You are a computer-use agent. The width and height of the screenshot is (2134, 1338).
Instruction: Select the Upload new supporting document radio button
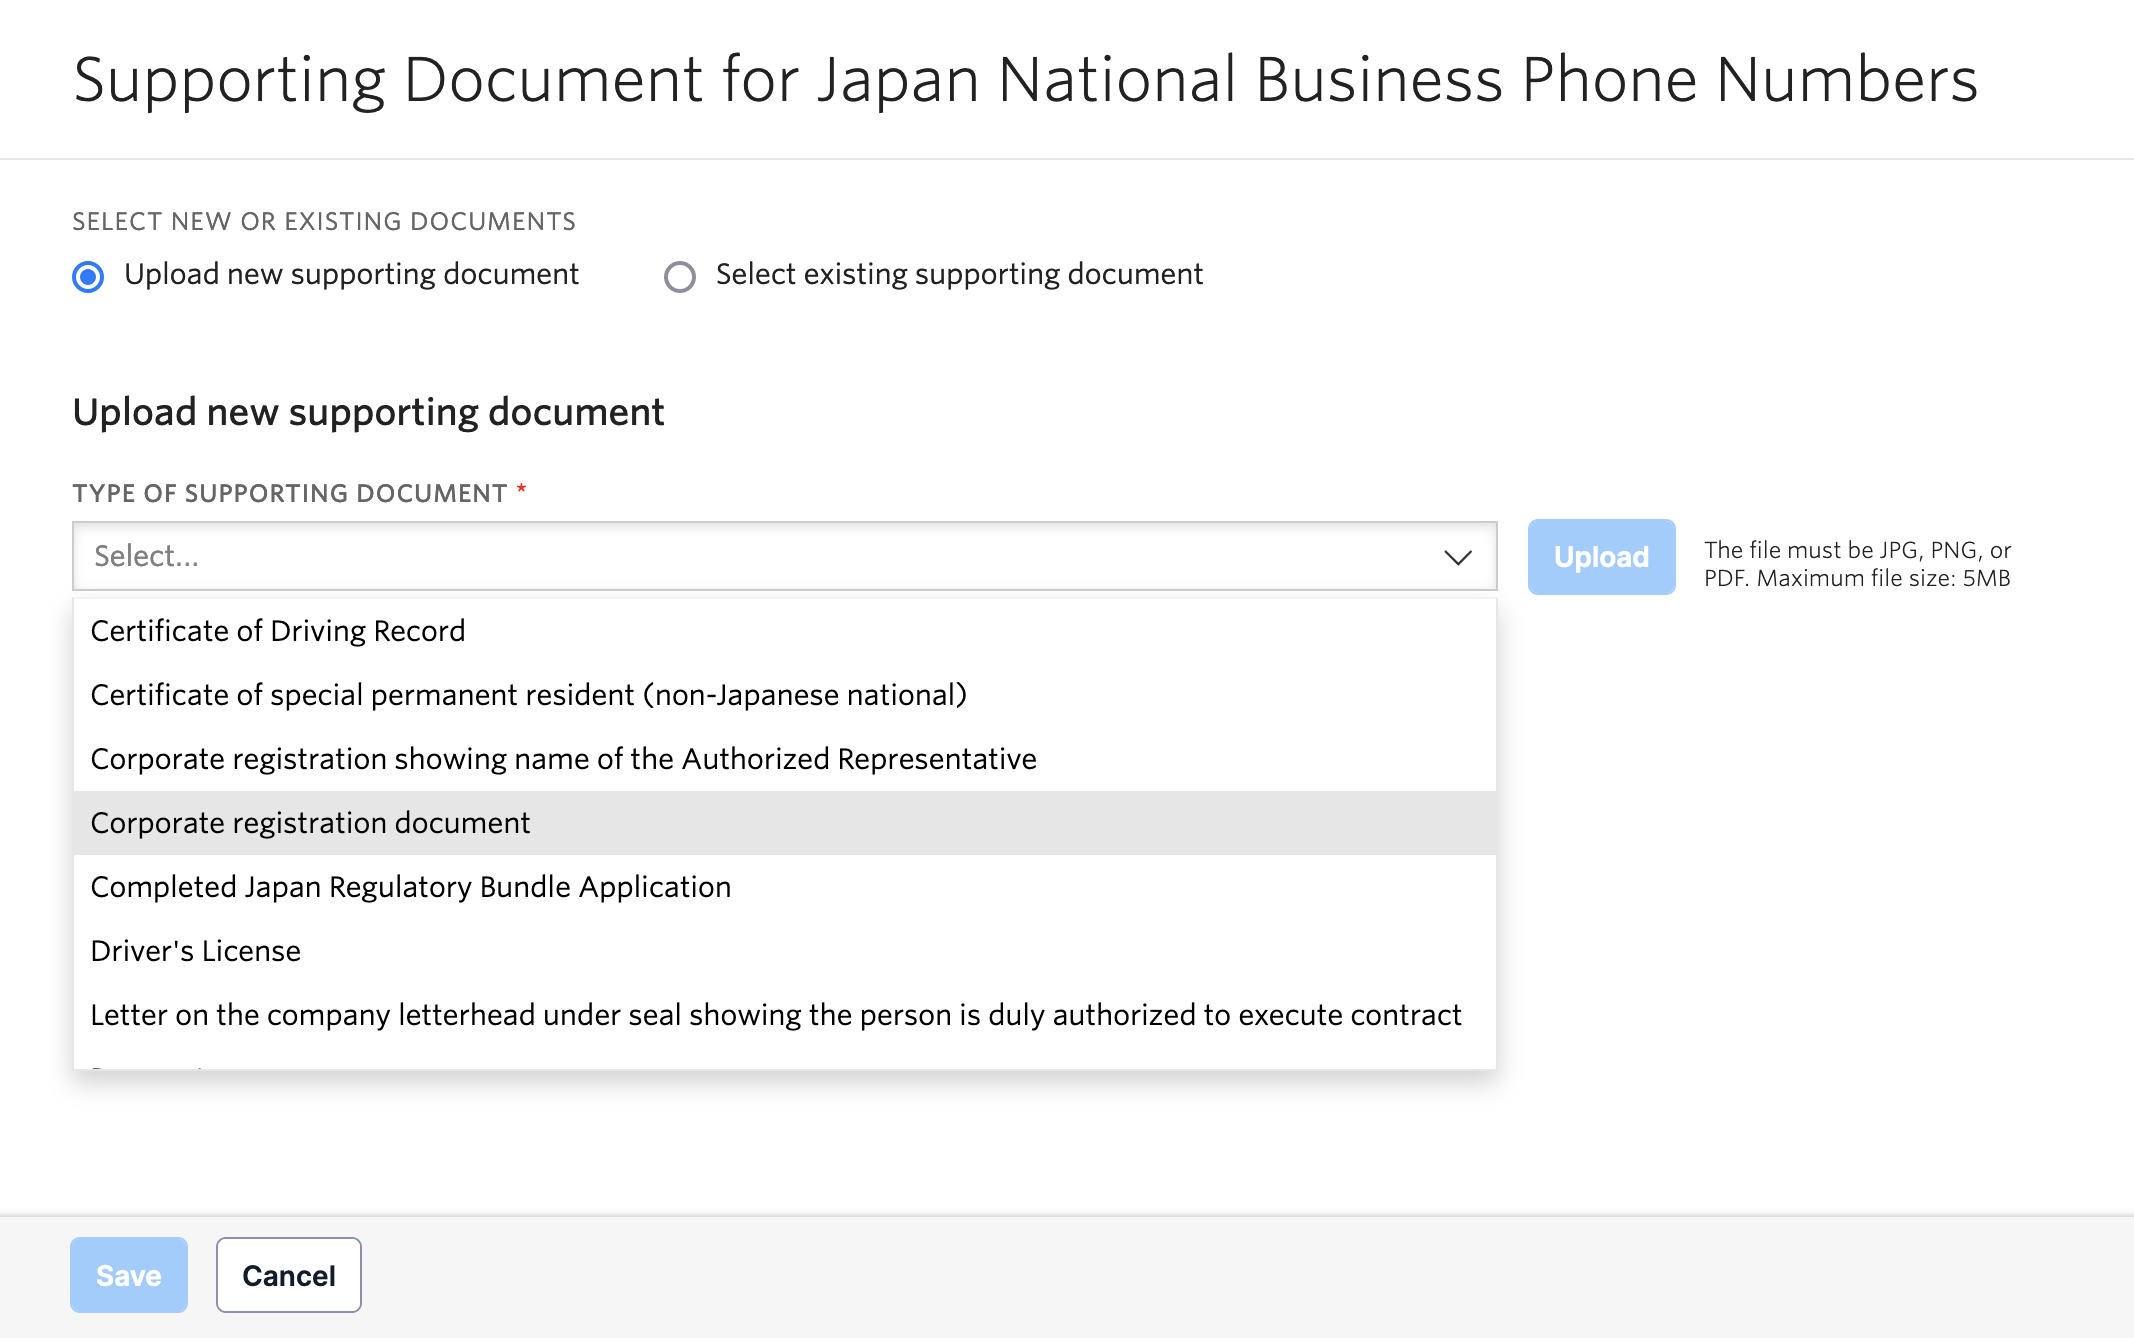click(x=87, y=276)
